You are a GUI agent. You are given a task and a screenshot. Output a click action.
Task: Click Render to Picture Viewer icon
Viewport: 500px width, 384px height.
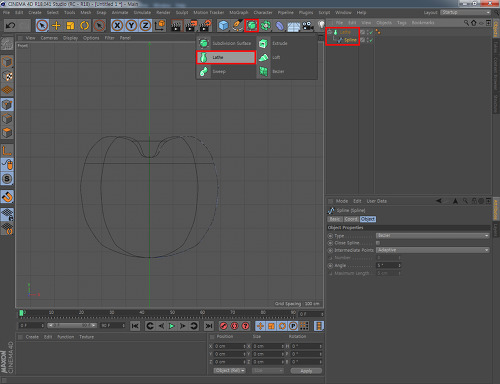(191, 25)
